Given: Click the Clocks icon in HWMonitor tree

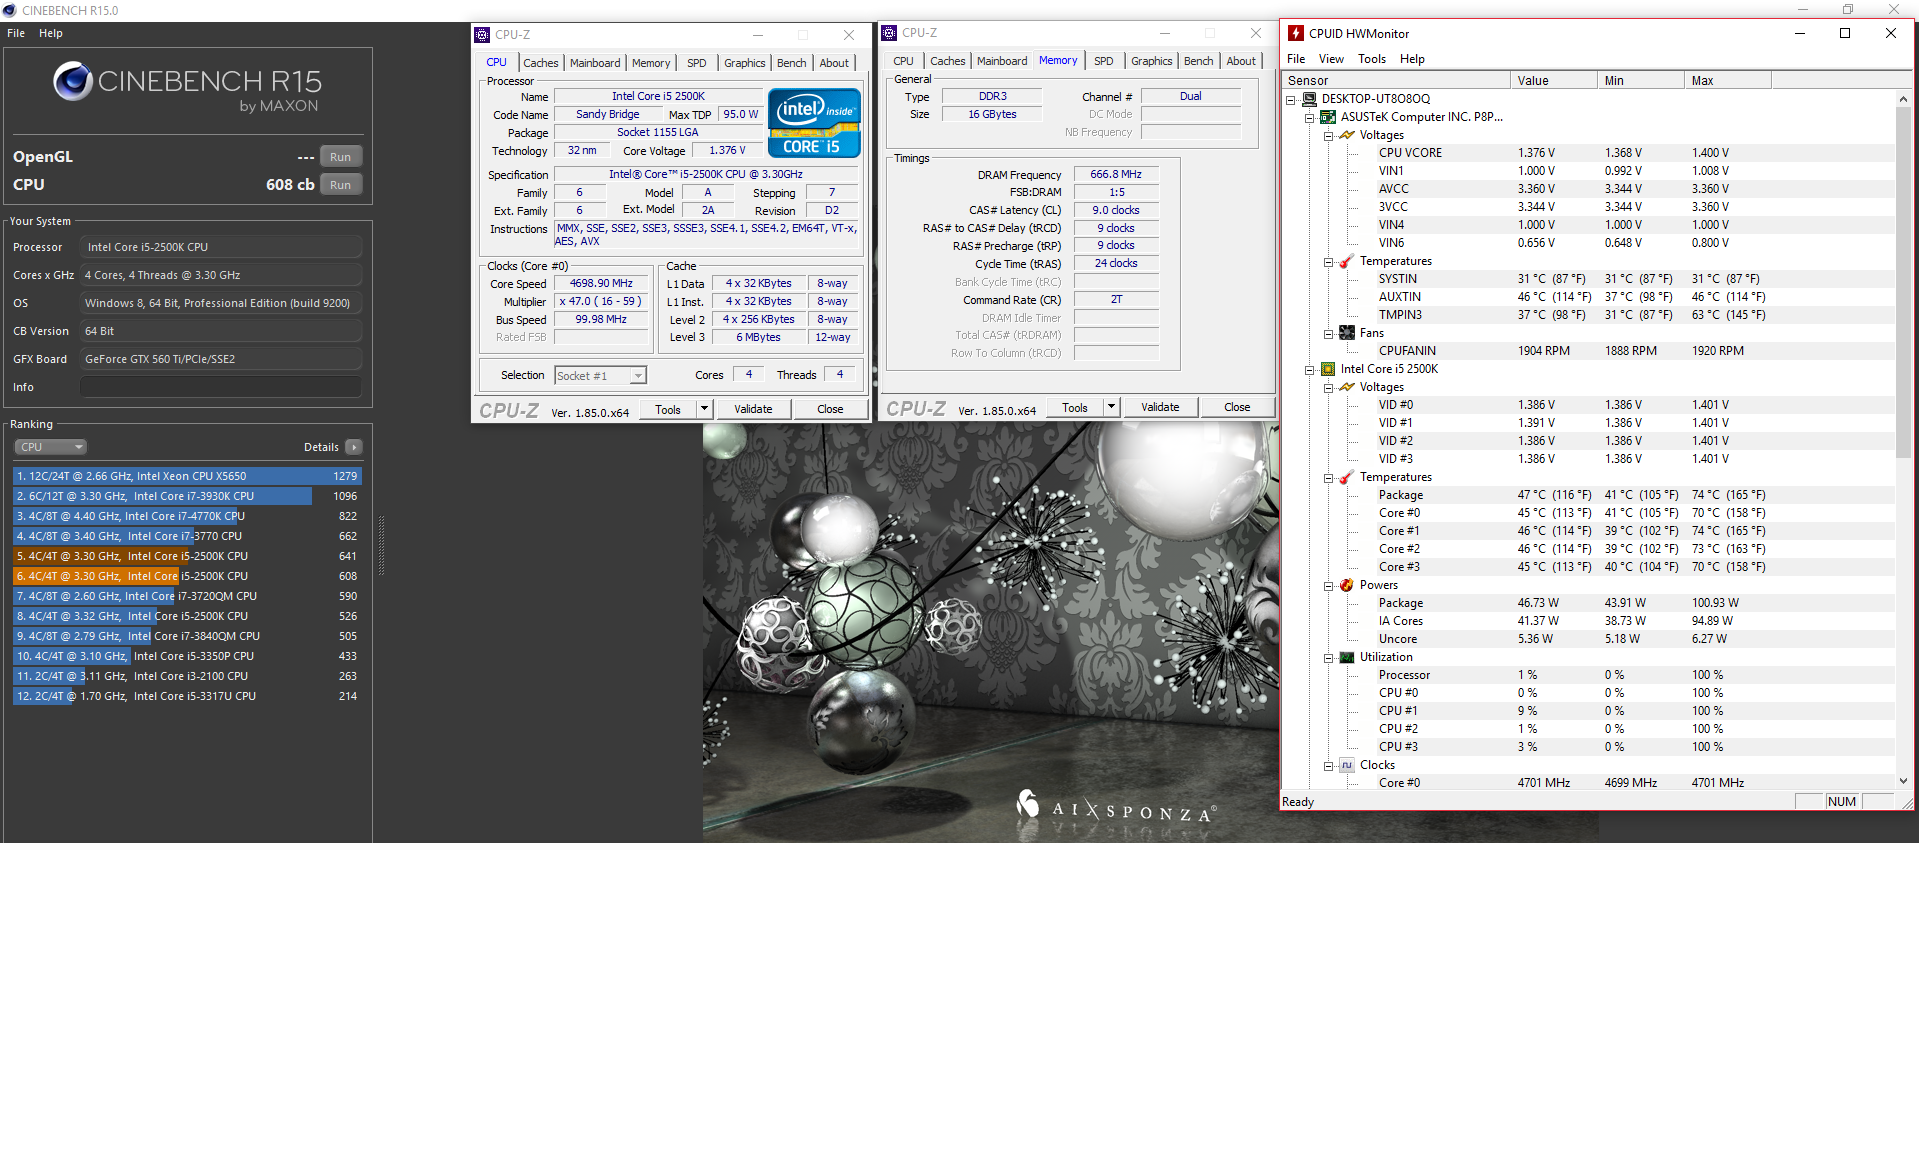Looking at the screenshot, I should (x=1347, y=765).
